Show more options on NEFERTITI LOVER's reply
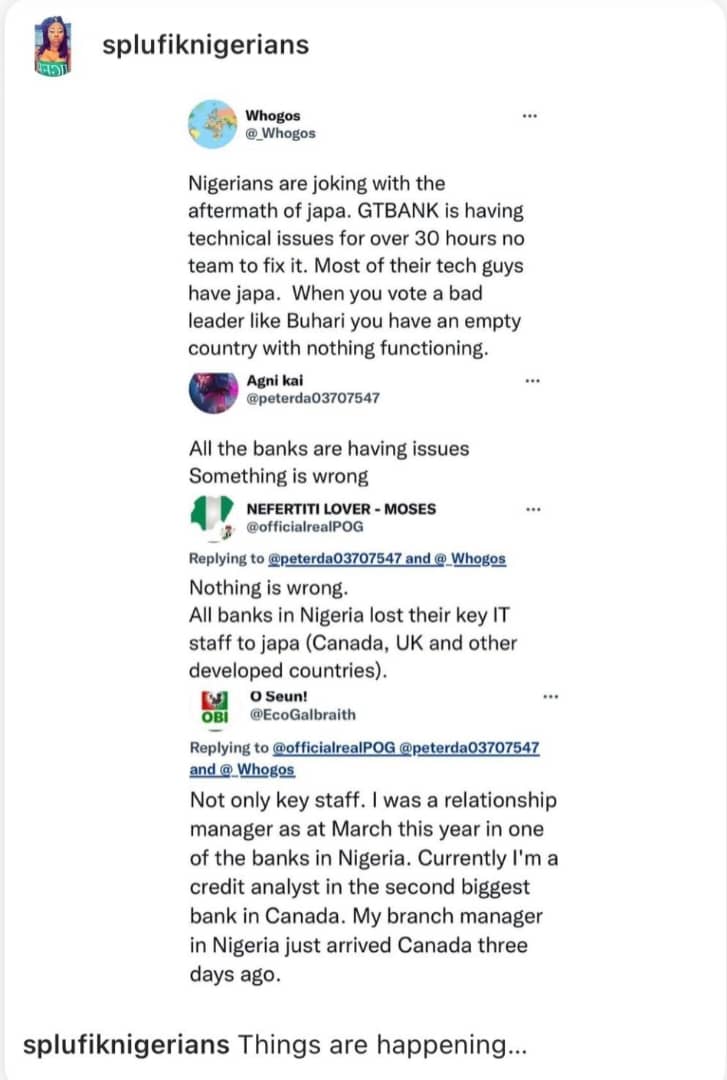The height and width of the screenshot is (1080, 727). click(x=533, y=509)
